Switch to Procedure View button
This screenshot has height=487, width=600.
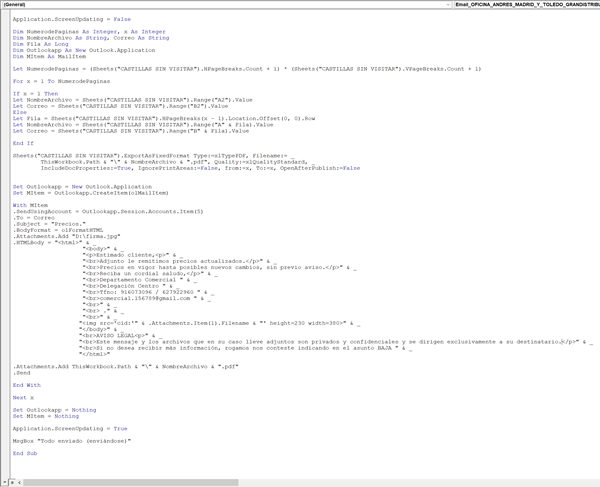click(5, 483)
